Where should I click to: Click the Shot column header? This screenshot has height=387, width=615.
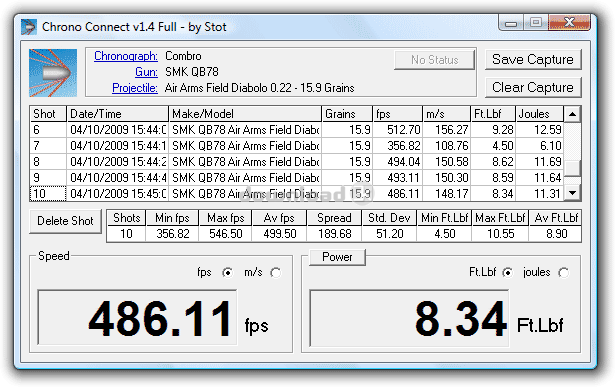point(48,114)
